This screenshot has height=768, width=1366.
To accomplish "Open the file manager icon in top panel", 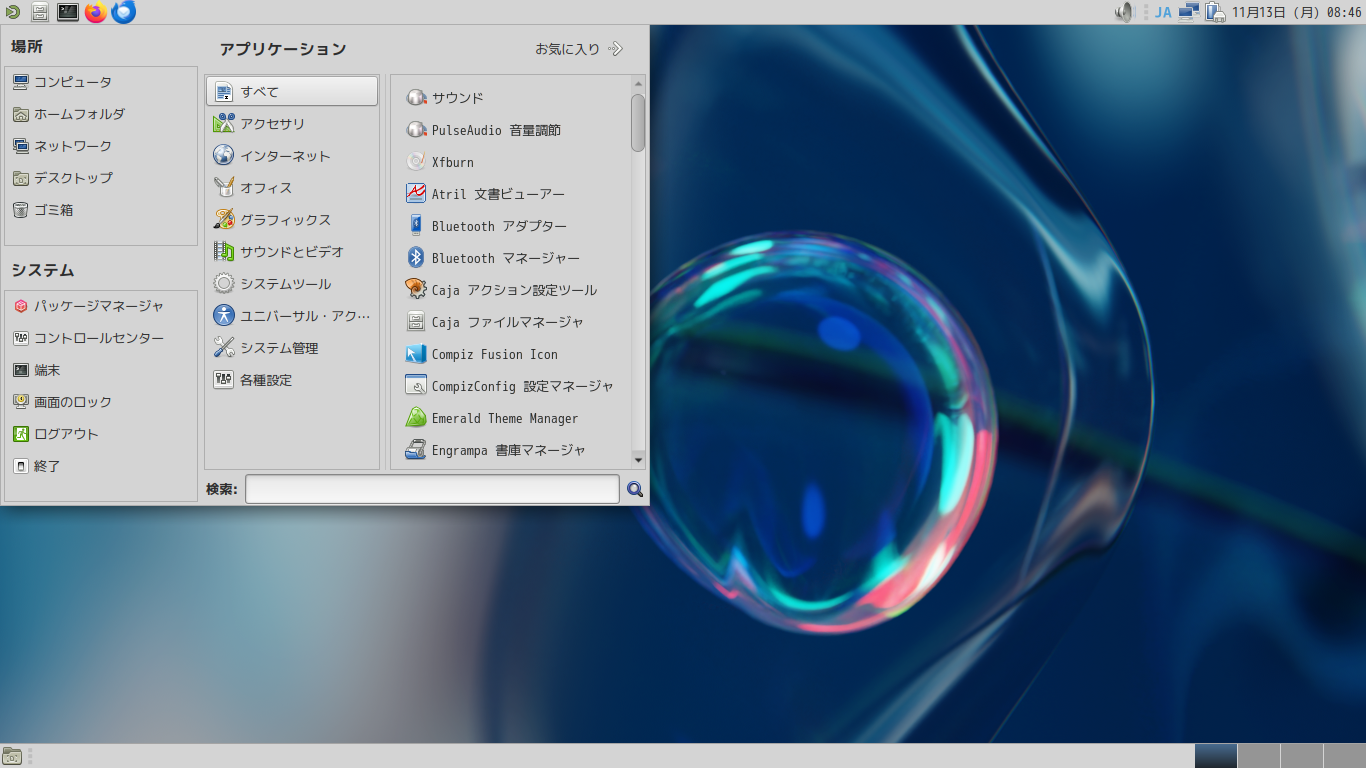I will click(x=40, y=12).
